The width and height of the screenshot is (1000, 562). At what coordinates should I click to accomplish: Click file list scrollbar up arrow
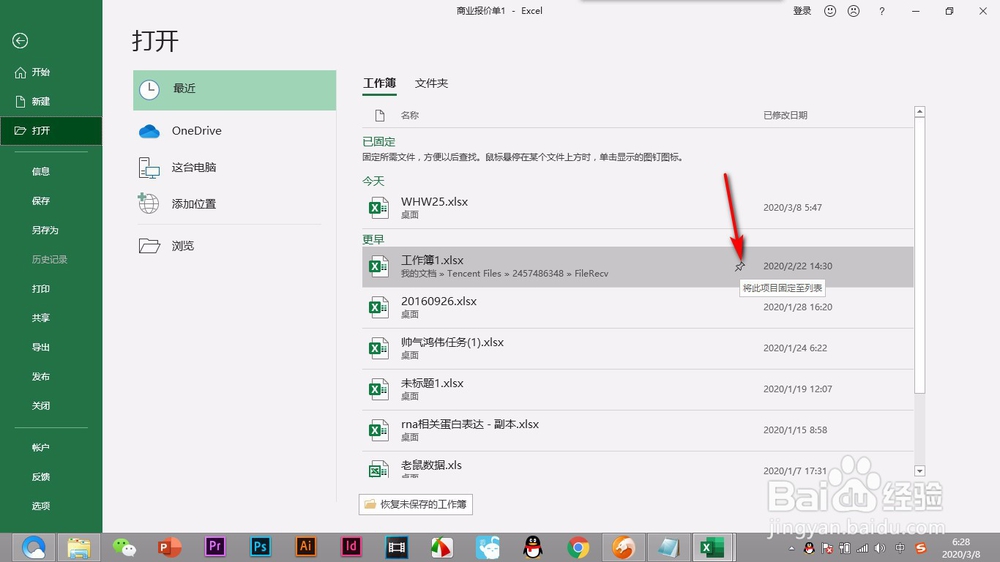click(920, 112)
